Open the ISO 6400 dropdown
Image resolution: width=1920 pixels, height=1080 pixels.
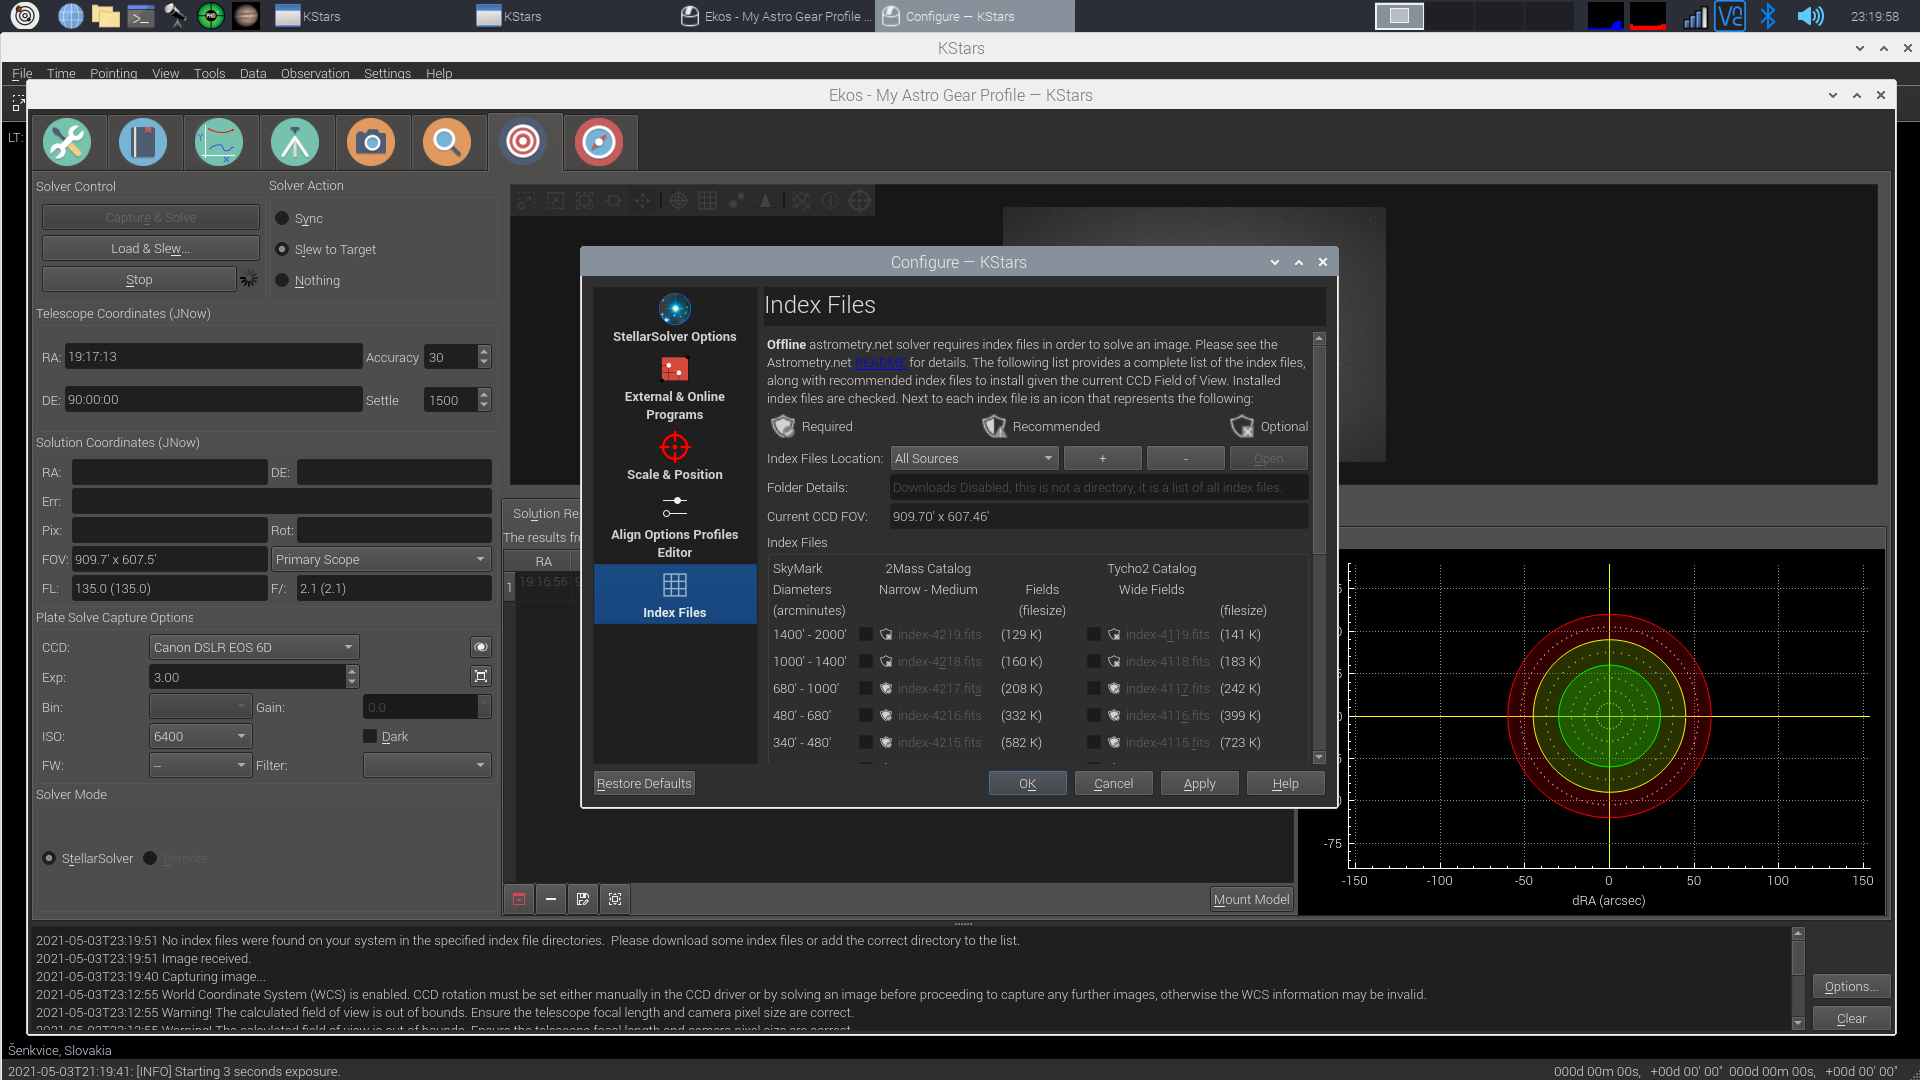[200, 736]
